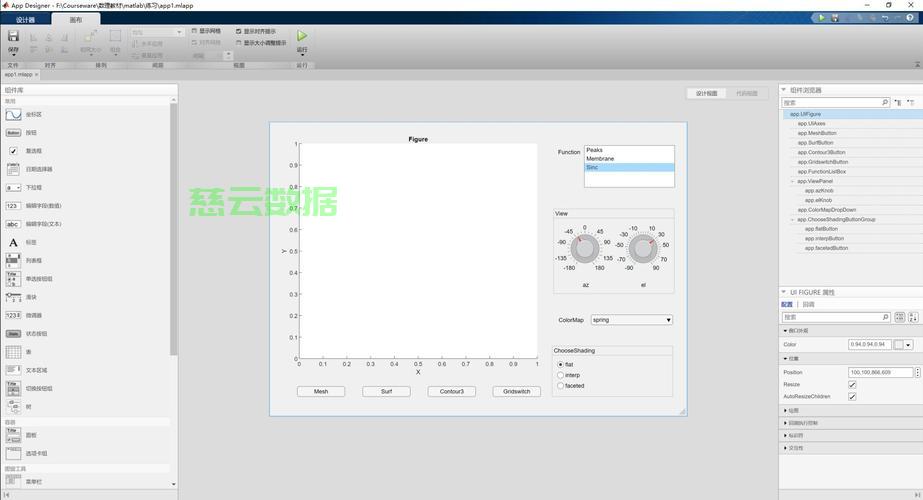Toggle the Resize property checkbox
Screen dimensions: 923x500
coord(852,385)
